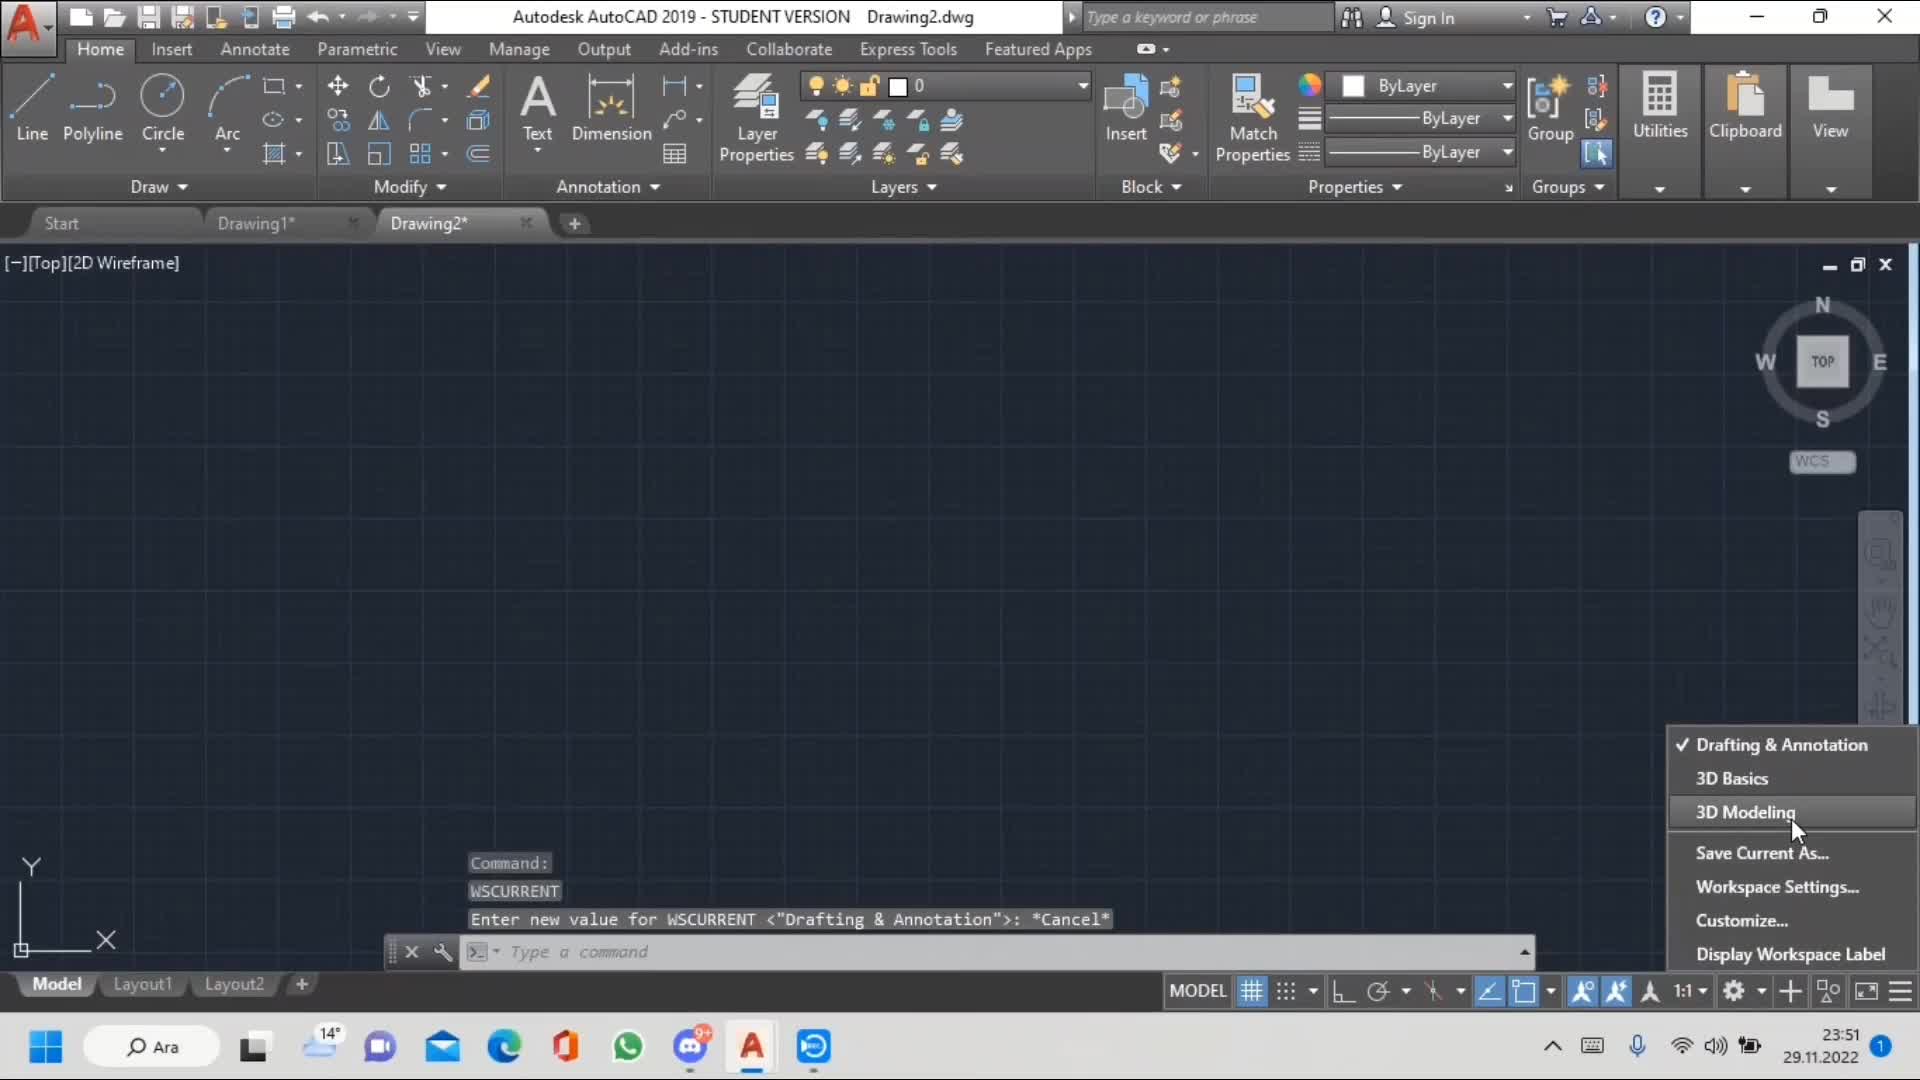Expand the Block panel
The height and width of the screenshot is (1080, 1920).
(x=1151, y=187)
